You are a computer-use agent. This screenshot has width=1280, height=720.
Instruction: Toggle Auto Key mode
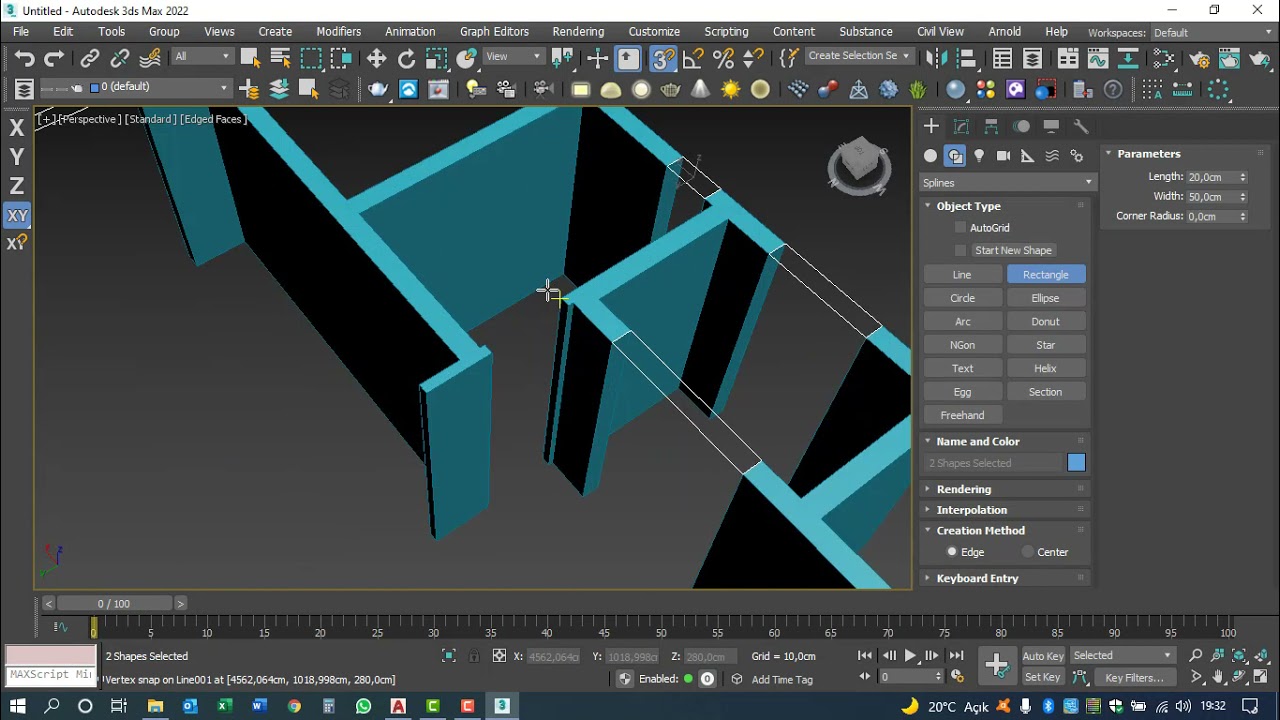point(1043,656)
